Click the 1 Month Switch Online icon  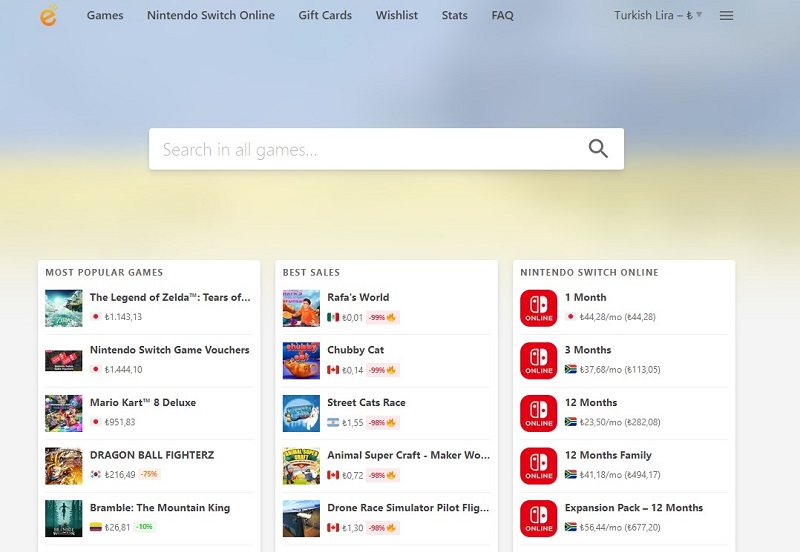539,308
